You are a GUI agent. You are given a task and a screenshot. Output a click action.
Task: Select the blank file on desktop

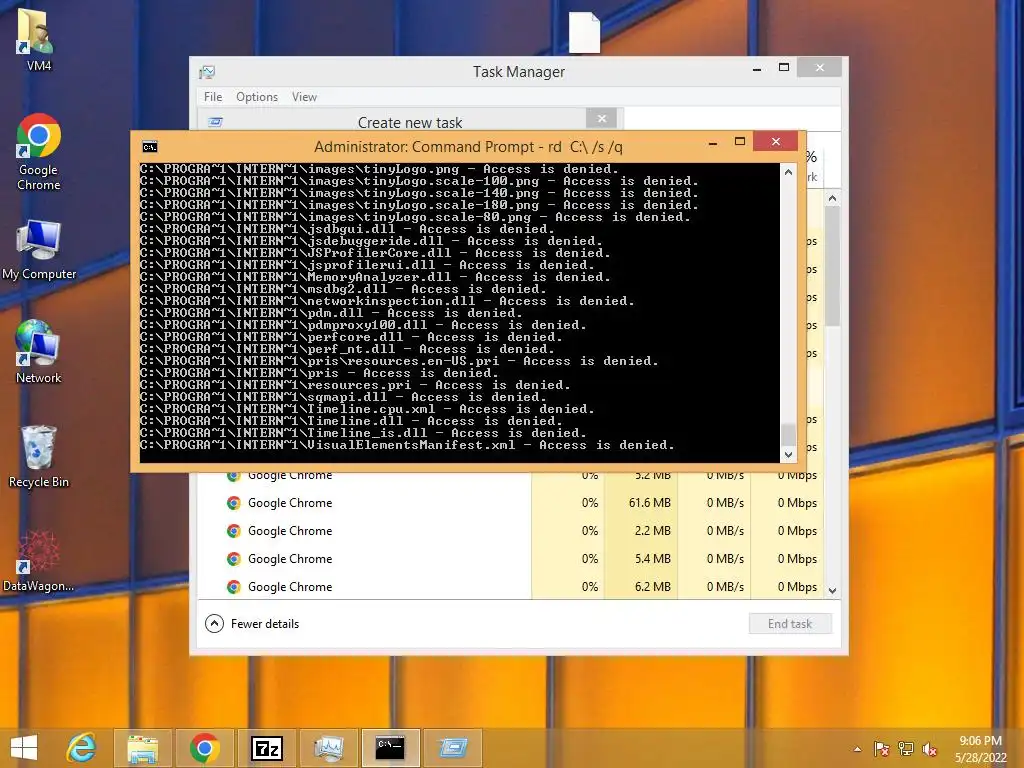click(584, 33)
